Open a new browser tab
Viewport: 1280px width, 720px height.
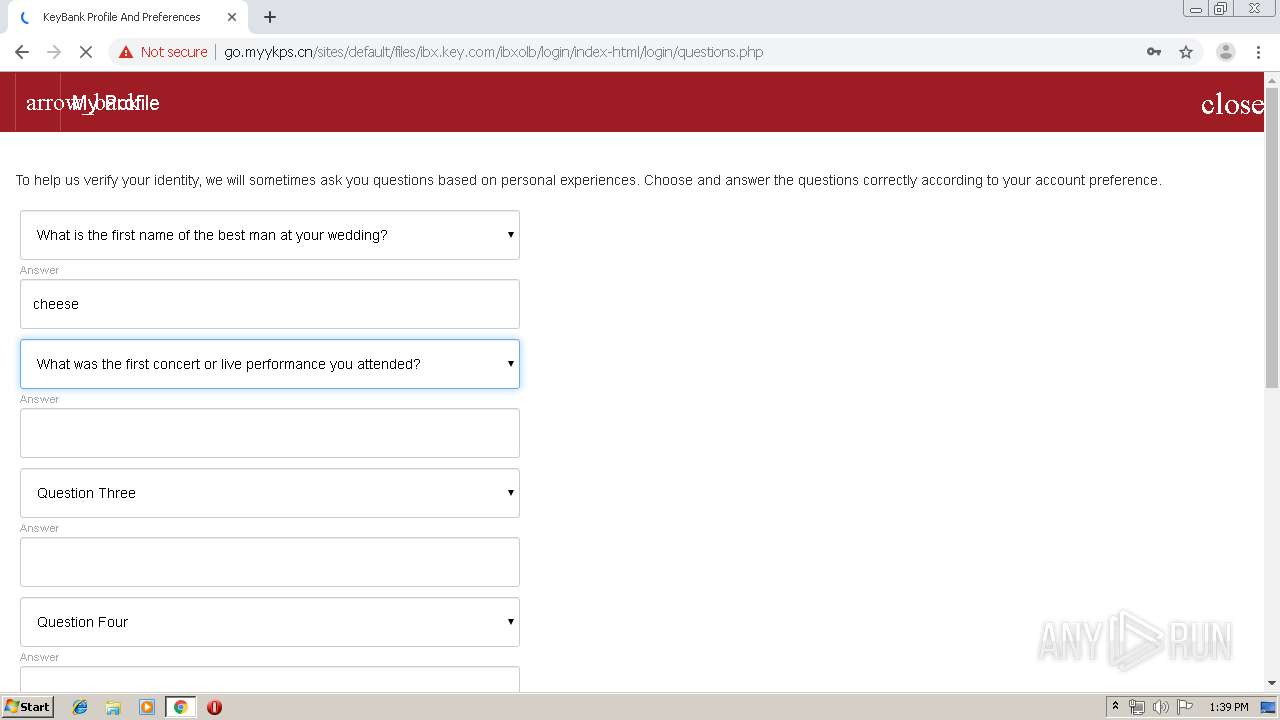(x=269, y=17)
